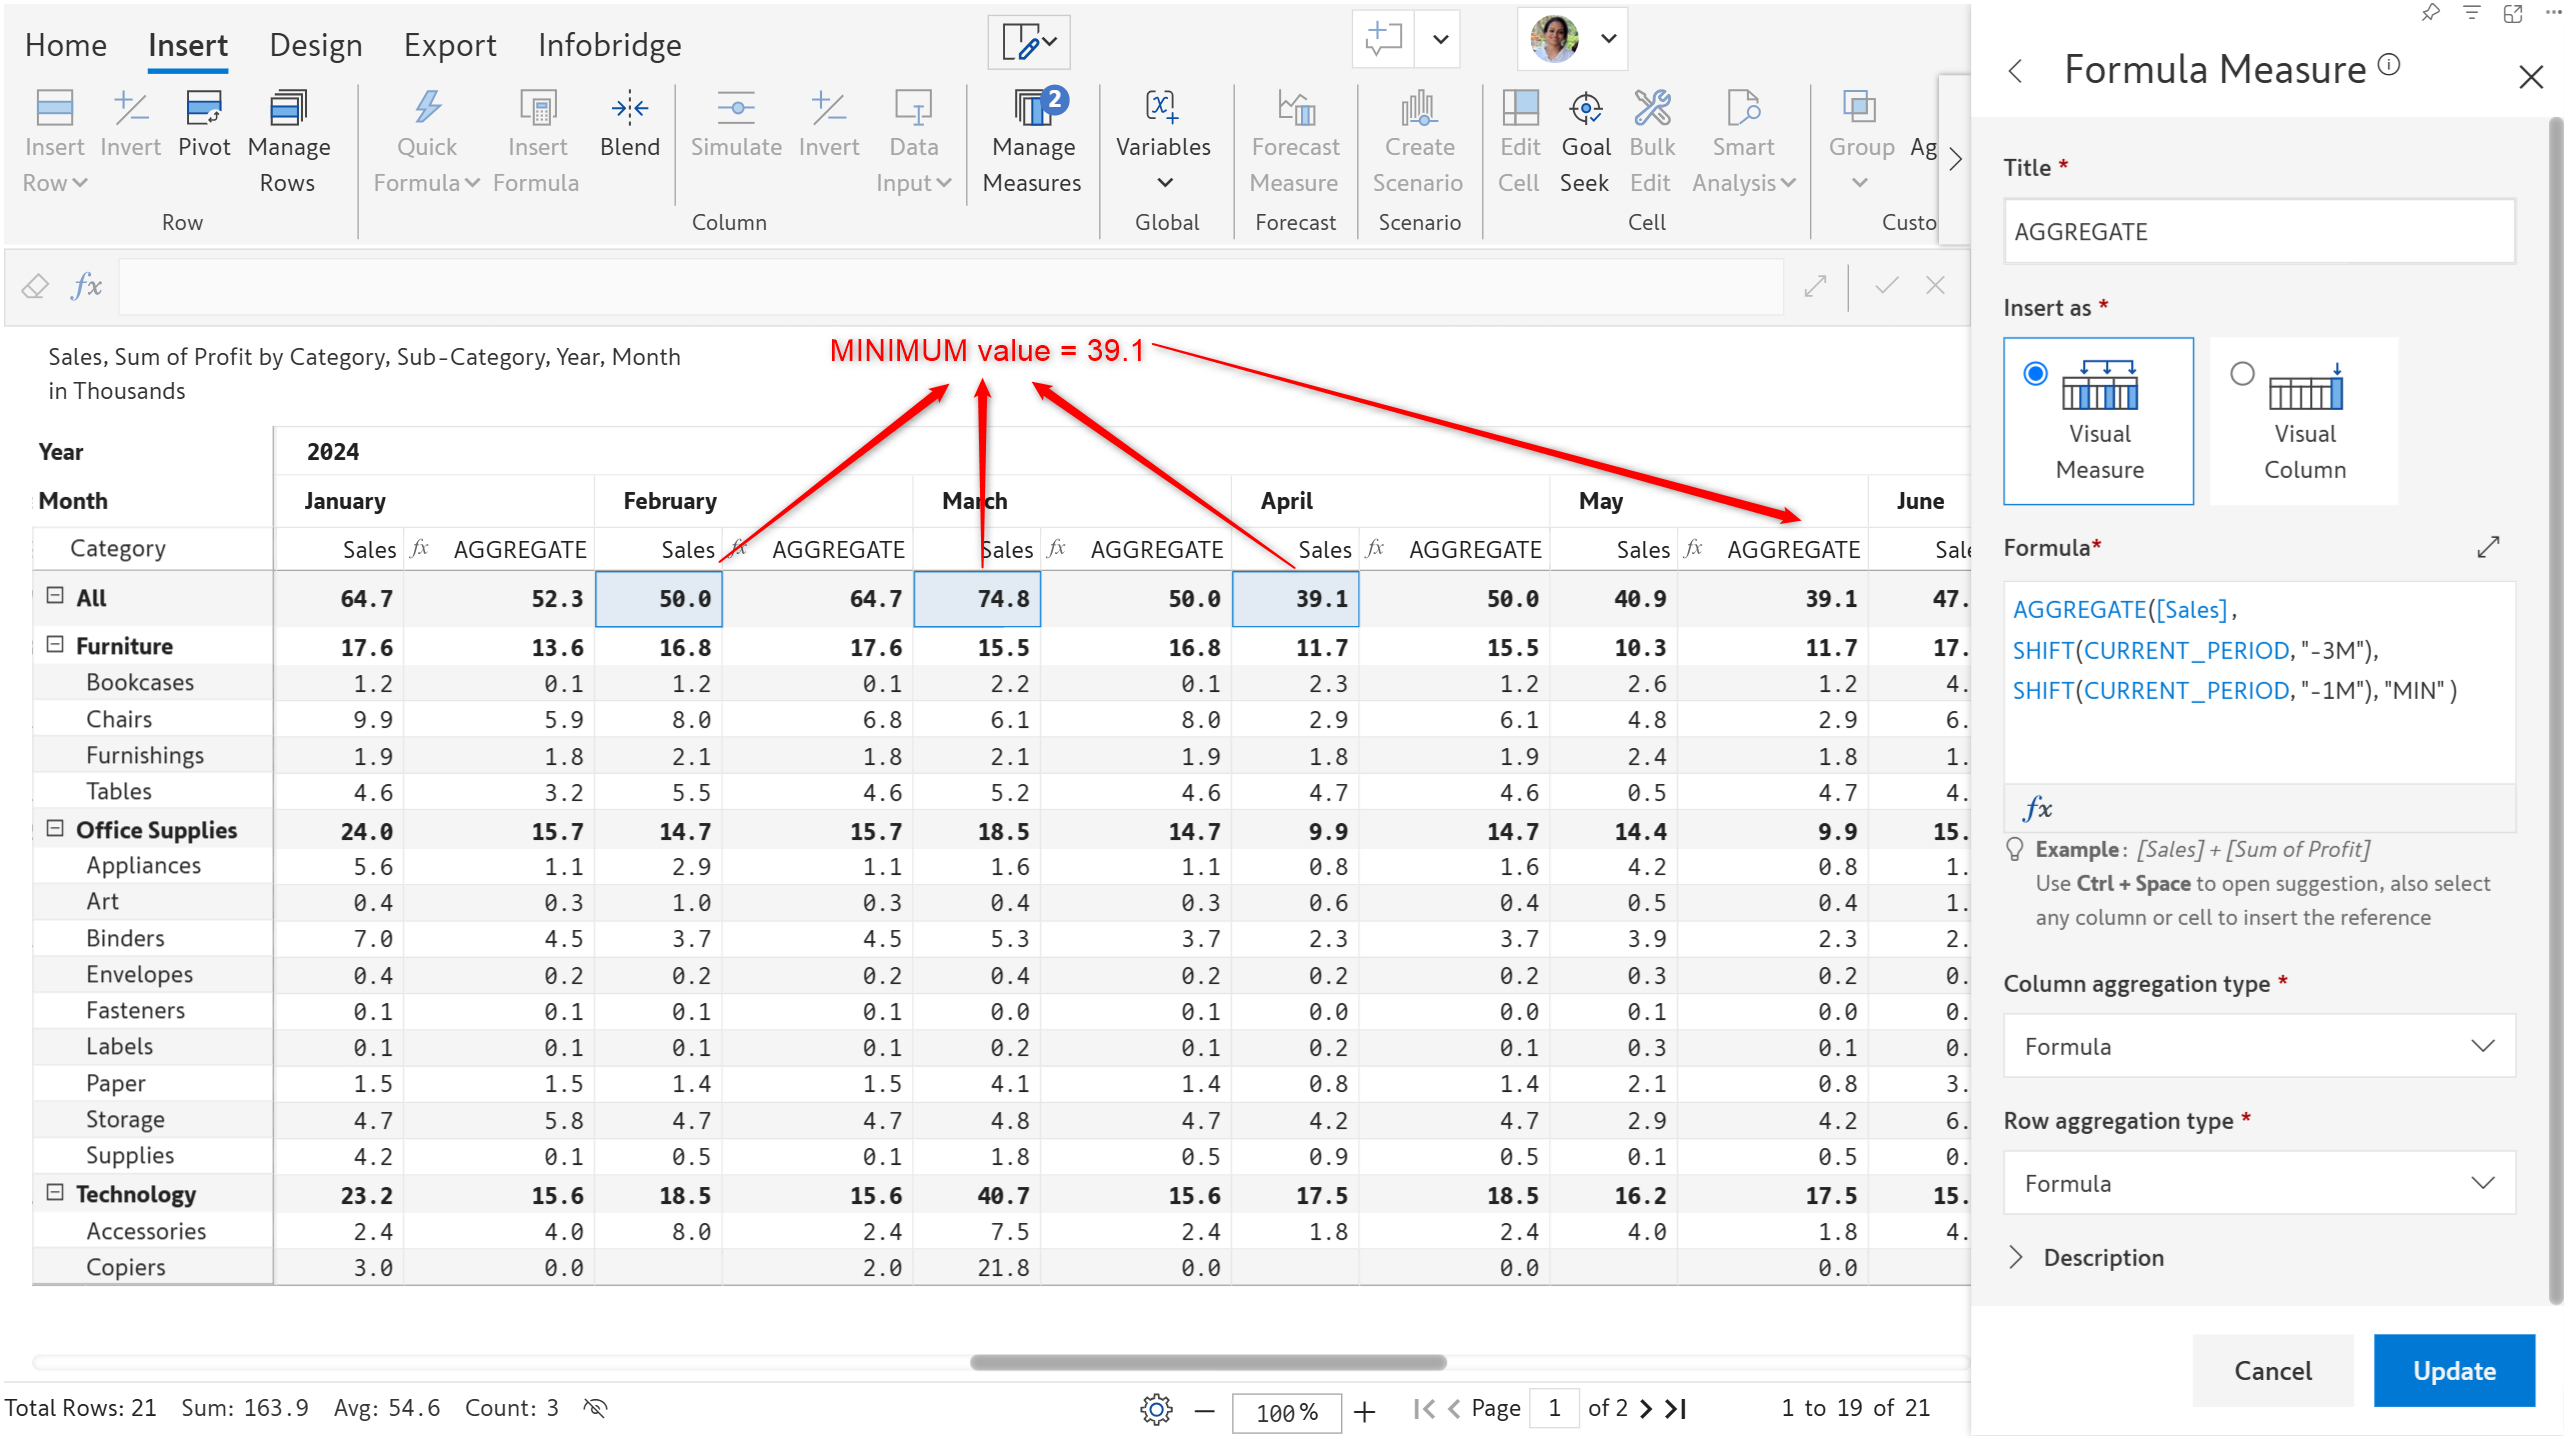Click the crossed-eye visibility icon in status bar
The width and height of the screenshot is (2566, 1440).
(x=595, y=1408)
